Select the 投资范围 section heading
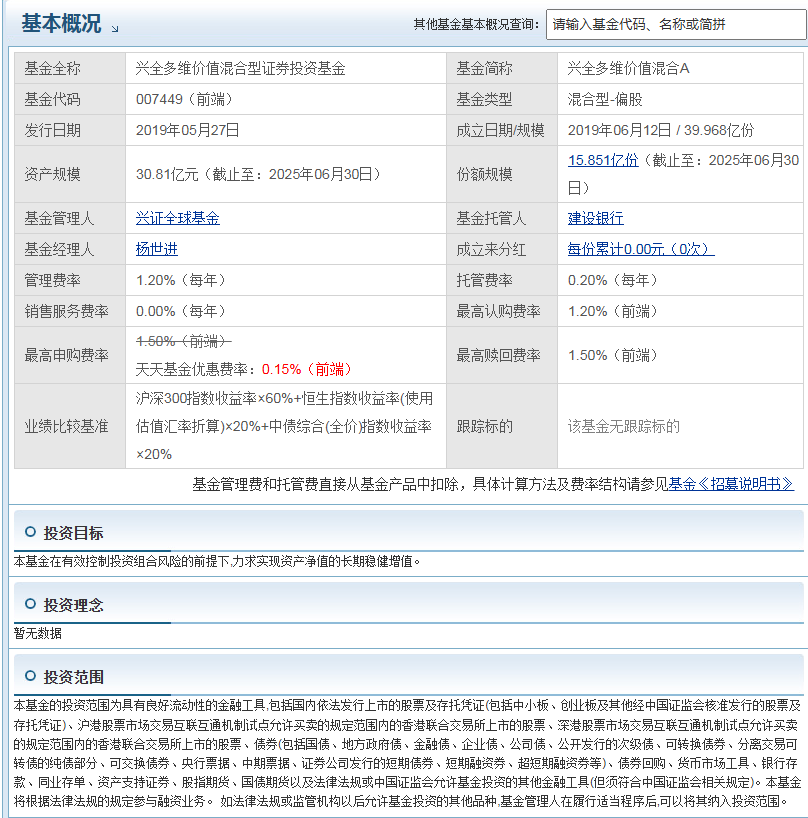 tap(74, 677)
